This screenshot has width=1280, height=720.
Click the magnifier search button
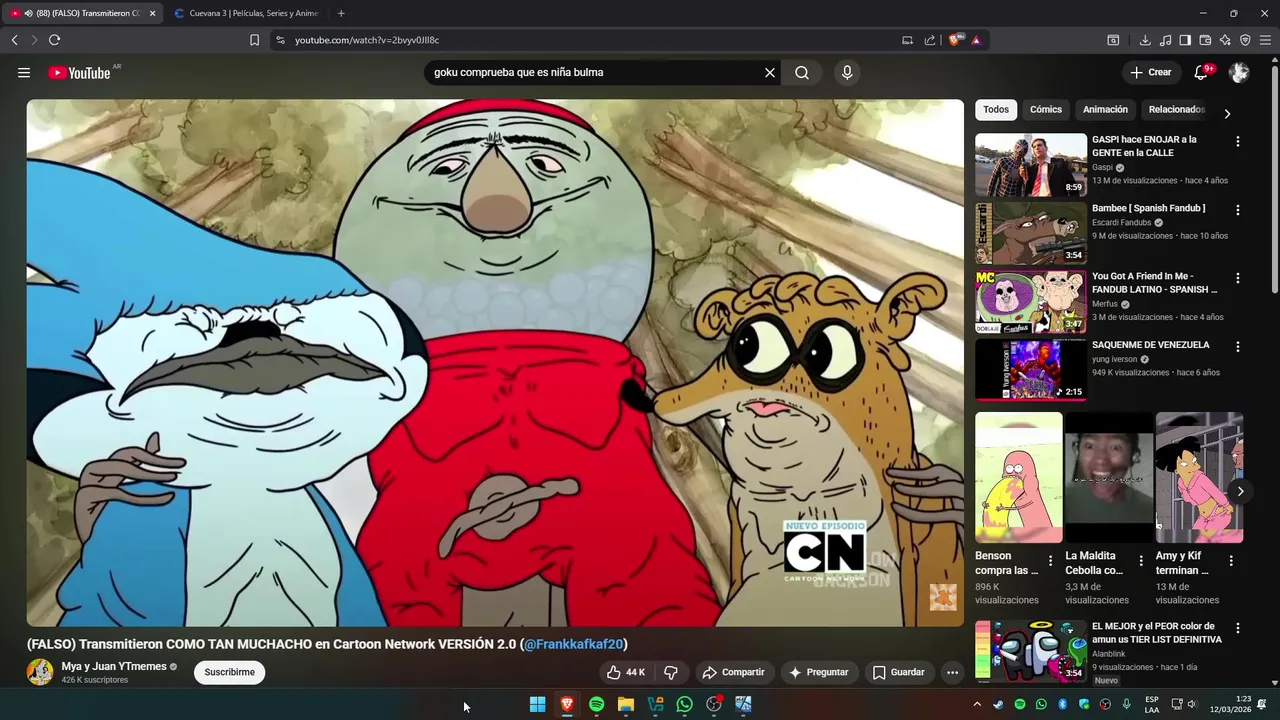point(802,72)
